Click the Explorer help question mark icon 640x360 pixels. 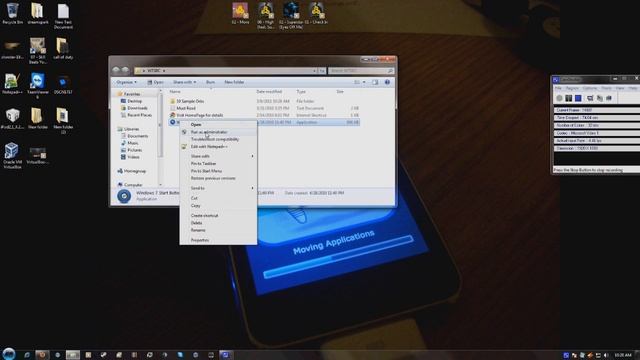click(x=387, y=82)
